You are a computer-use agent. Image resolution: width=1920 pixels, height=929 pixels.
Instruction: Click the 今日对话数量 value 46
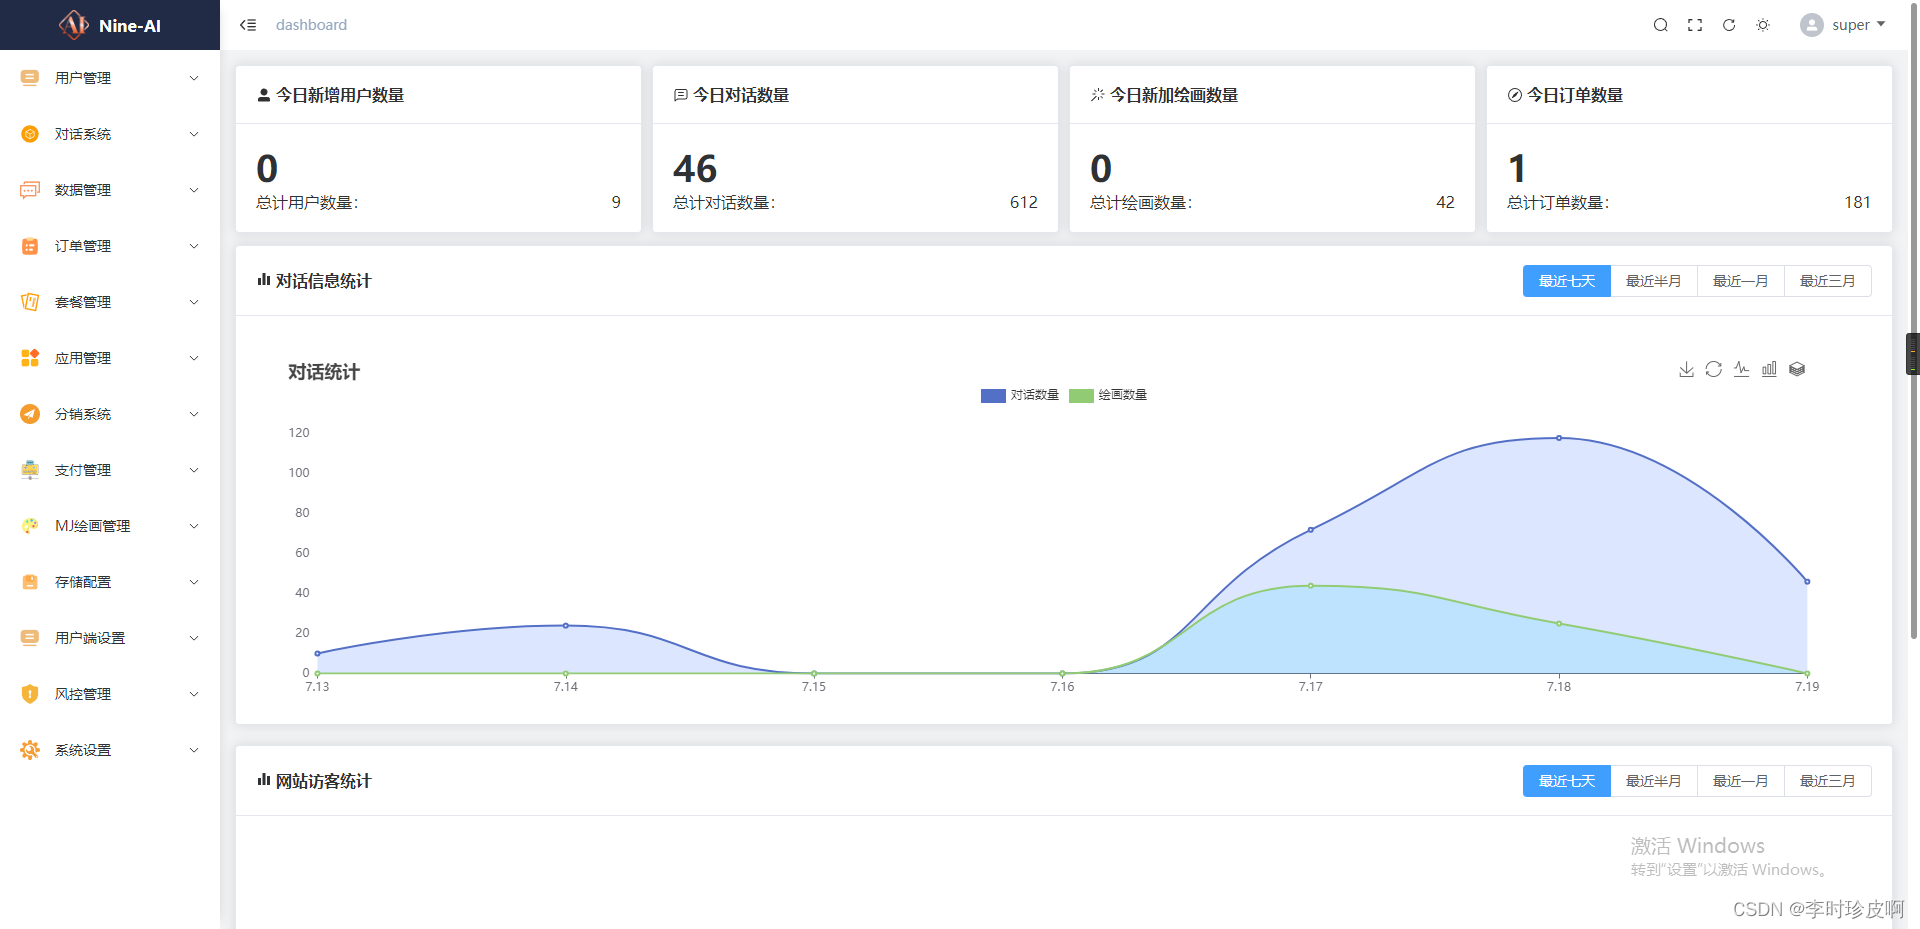(695, 168)
